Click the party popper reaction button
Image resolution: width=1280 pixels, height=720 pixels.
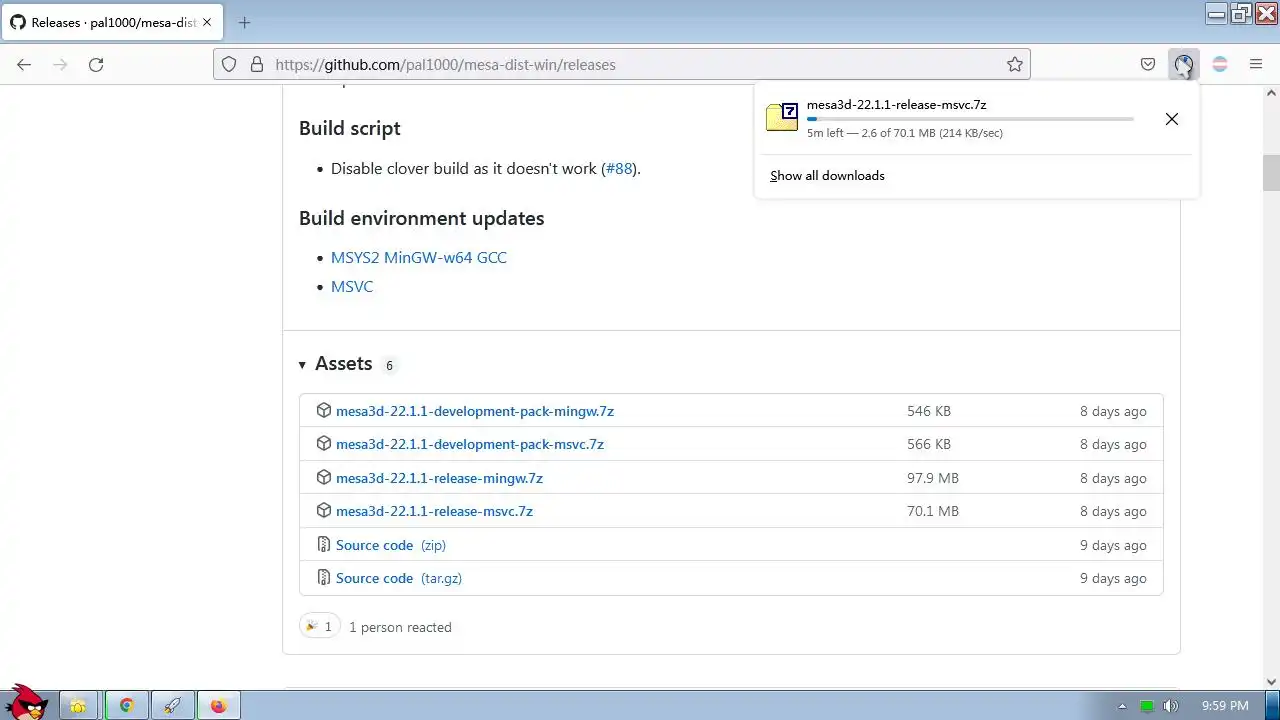(x=319, y=627)
